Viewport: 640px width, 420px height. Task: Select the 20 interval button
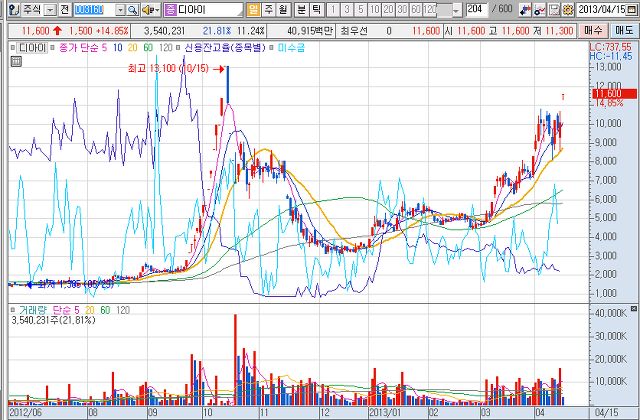click(x=388, y=10)
